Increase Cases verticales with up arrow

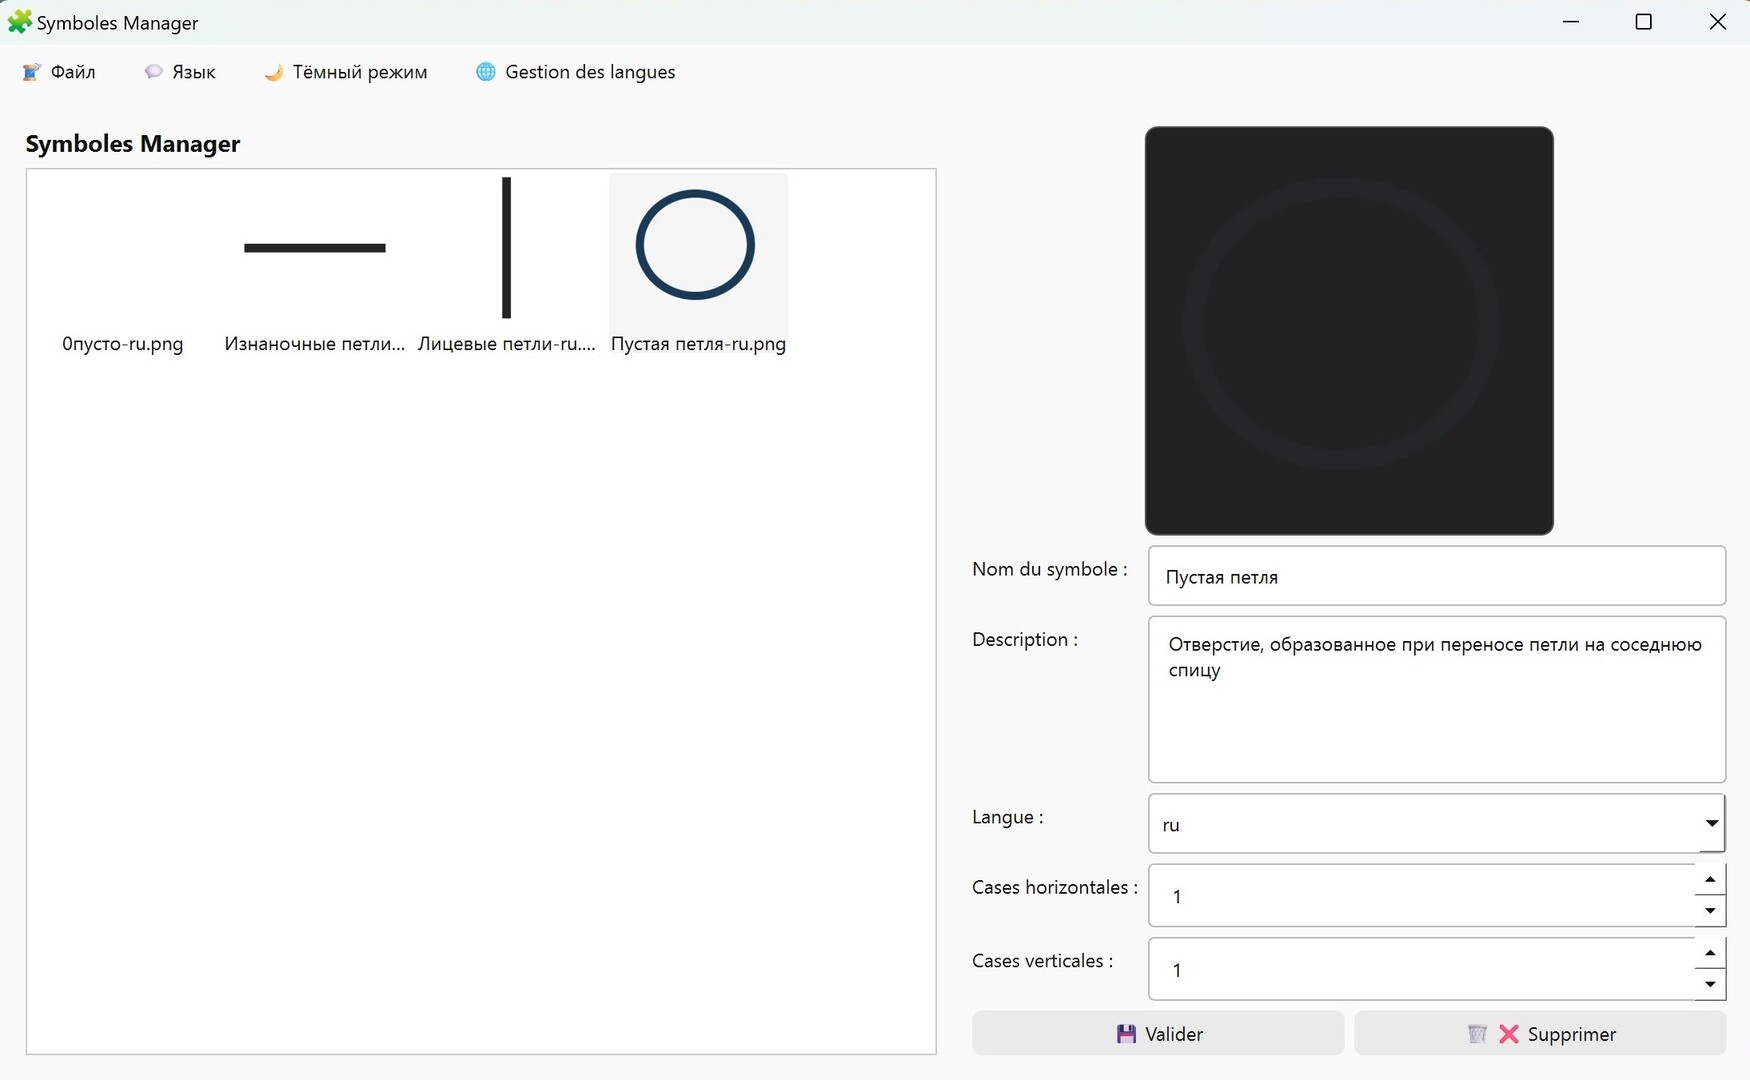tap(1710, 953)
